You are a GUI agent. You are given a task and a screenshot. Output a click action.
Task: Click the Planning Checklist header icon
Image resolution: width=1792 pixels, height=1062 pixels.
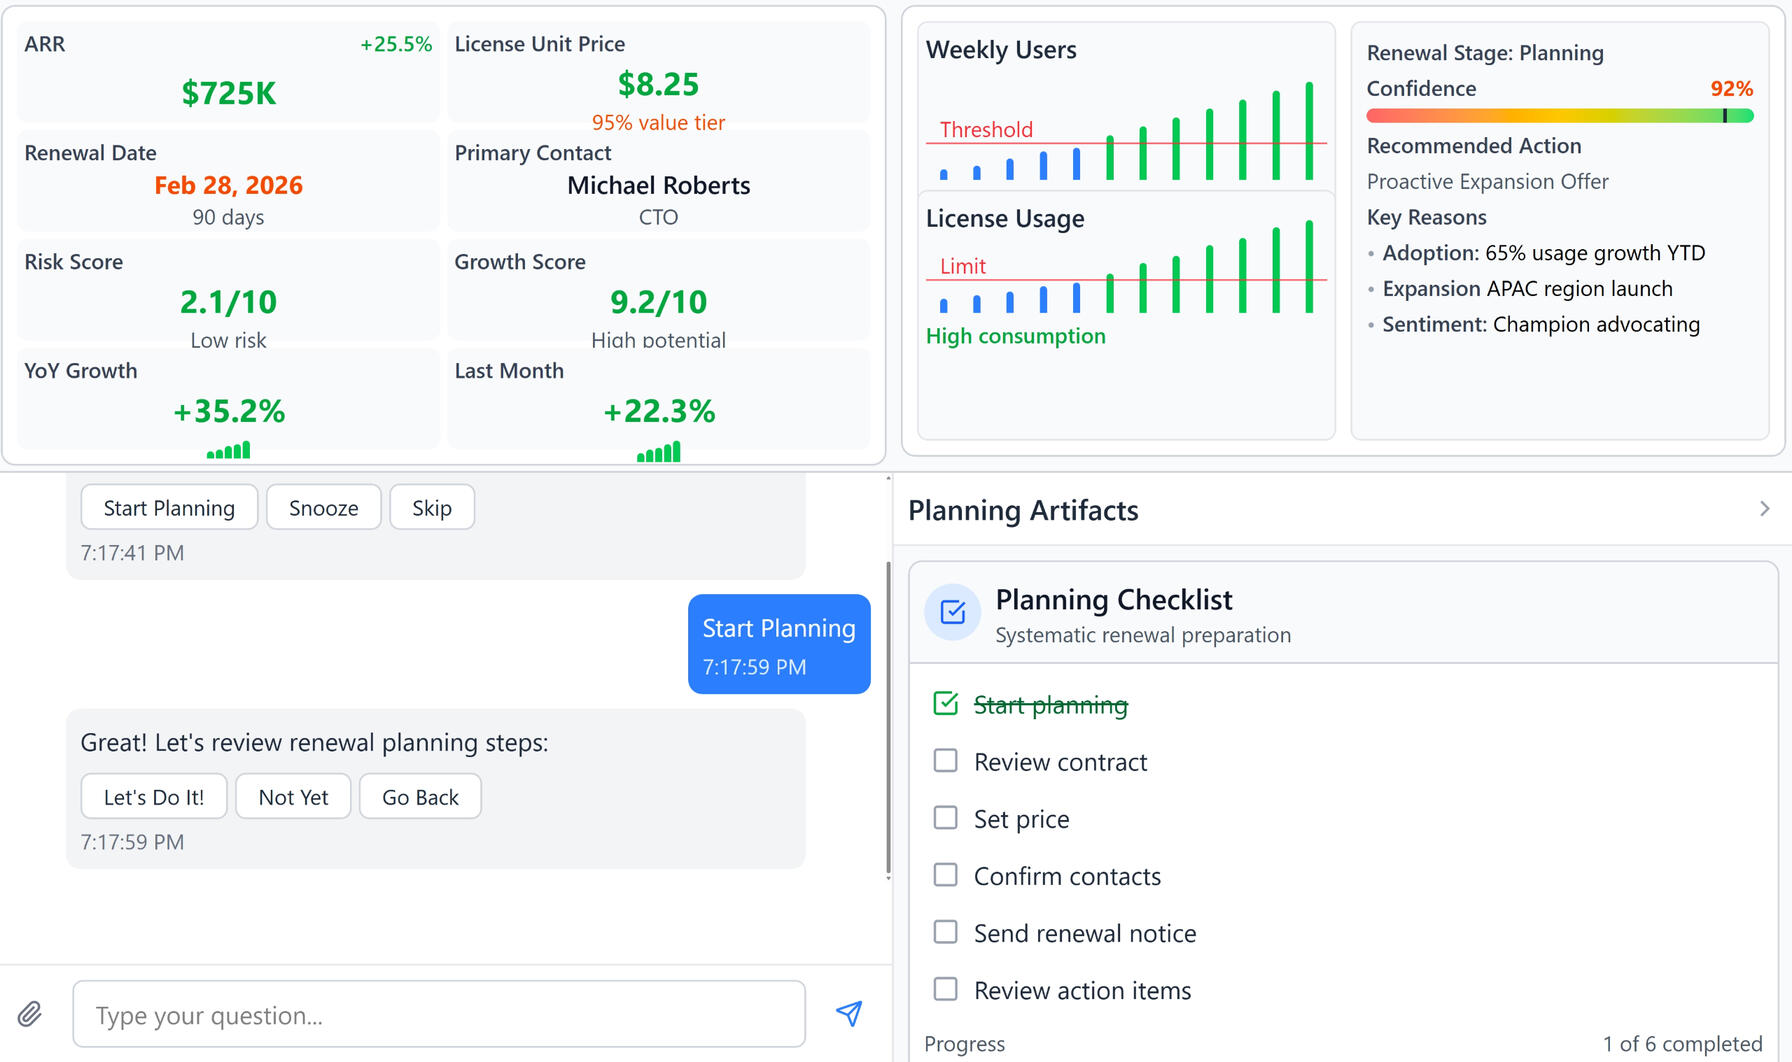(x=952, y=612)
